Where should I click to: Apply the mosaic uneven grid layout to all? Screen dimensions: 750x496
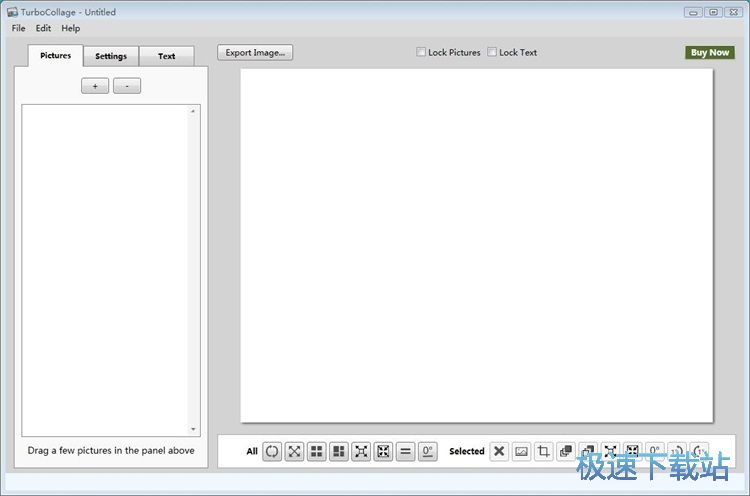[339, 451]
